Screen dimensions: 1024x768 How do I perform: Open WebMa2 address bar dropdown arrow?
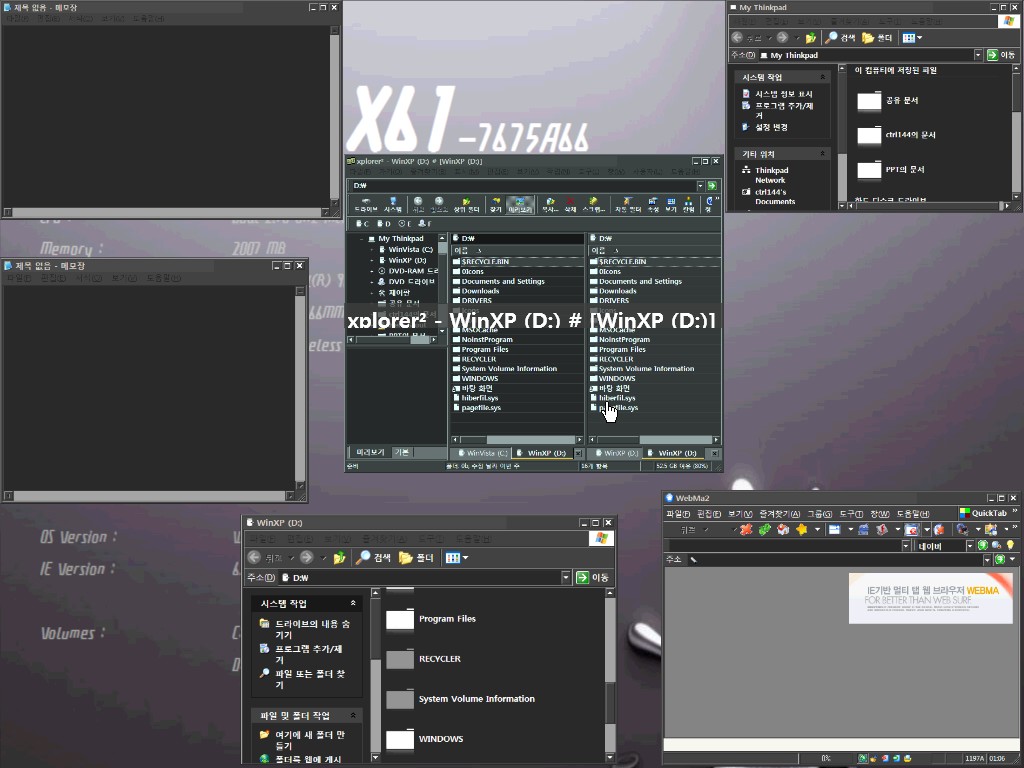(987, 560)
